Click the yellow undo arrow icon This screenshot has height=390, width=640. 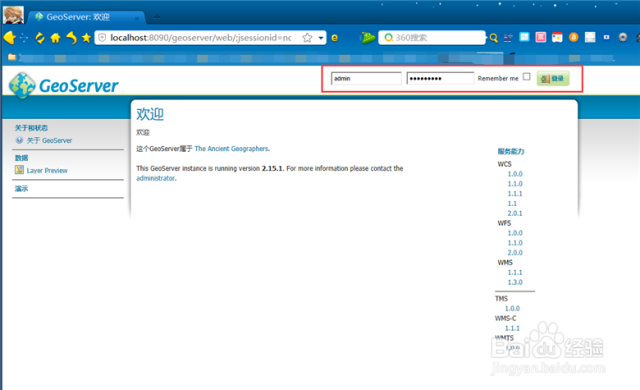pyautogui.click(x=71, y=38)
